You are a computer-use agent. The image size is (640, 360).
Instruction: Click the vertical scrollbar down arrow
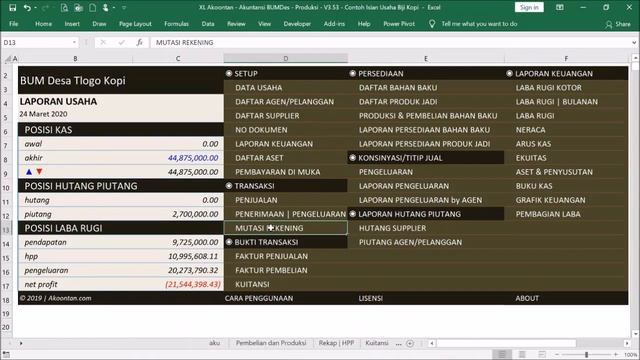click(x=635, y=334)
